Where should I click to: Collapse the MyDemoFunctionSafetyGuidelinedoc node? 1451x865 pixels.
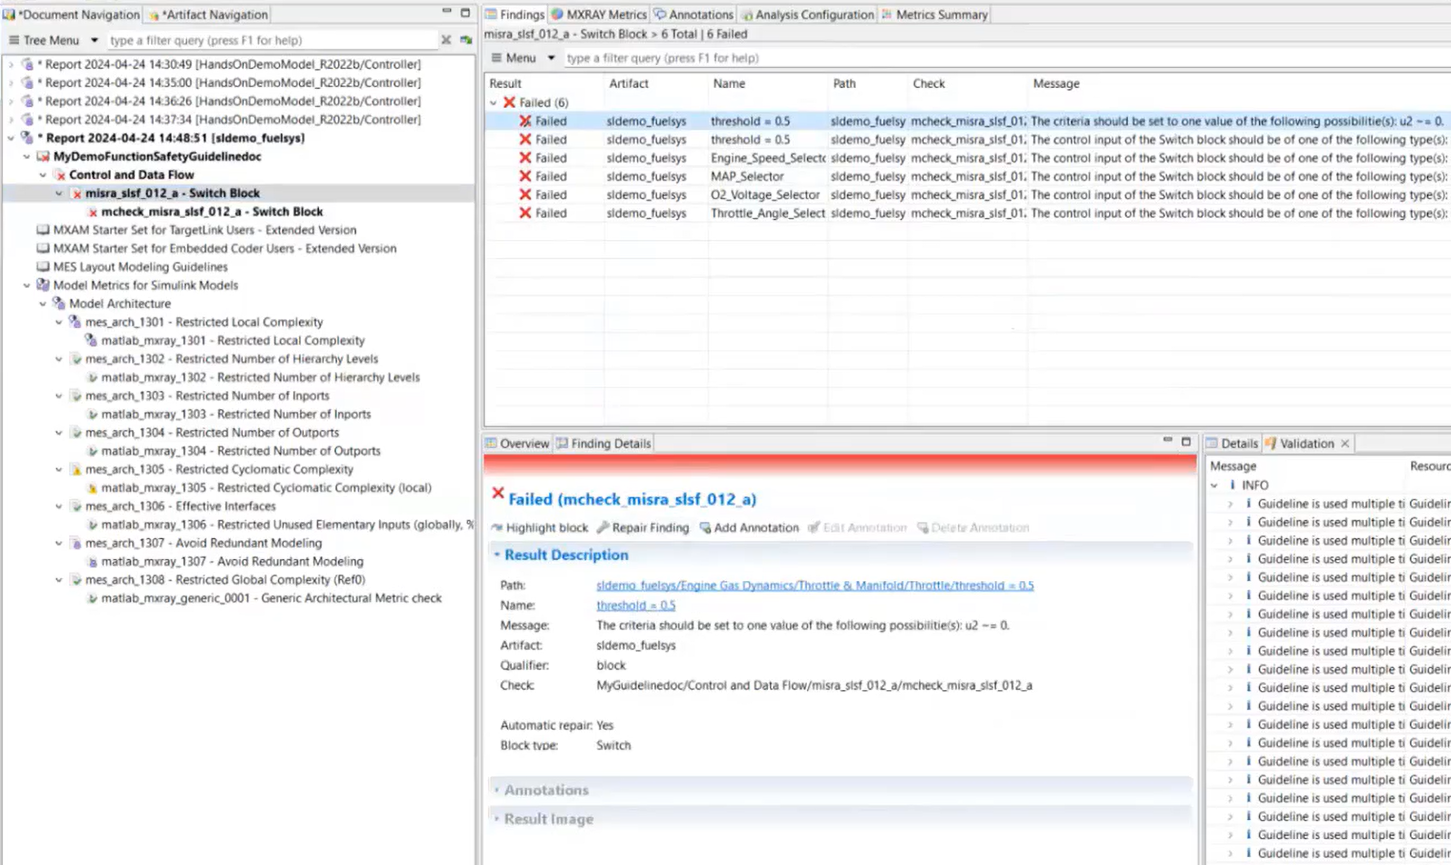[x=27, y=157]
